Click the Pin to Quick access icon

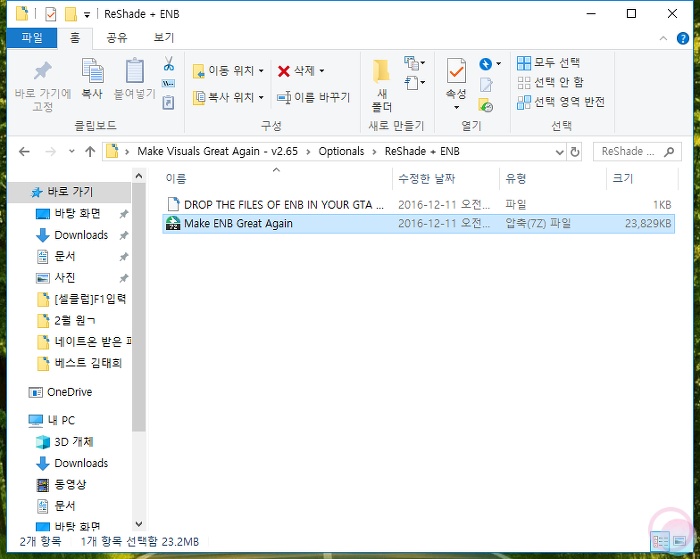[43, 71]
